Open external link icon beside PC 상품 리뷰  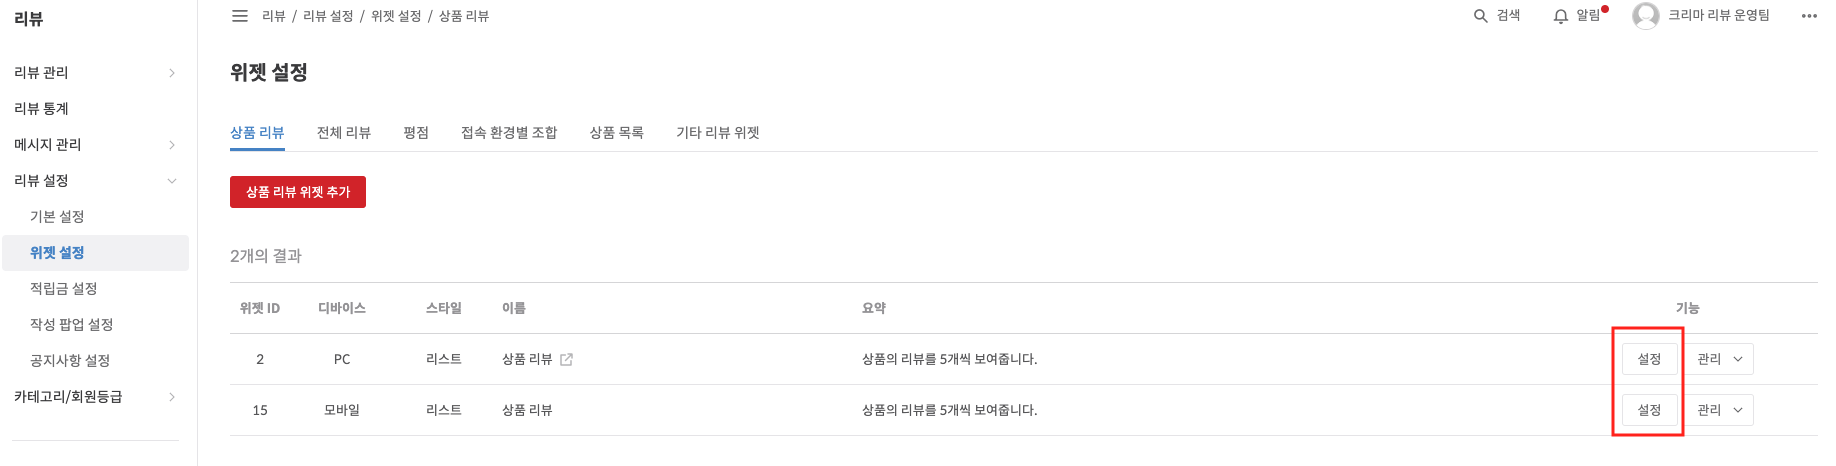566,360
